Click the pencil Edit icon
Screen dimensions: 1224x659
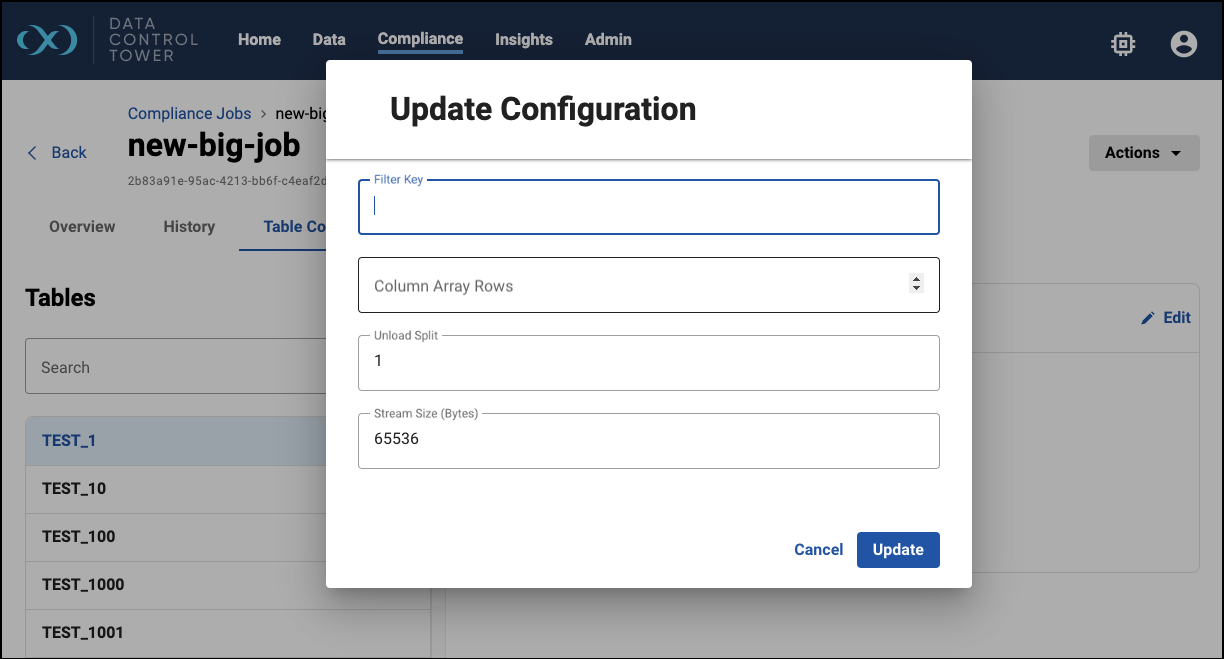(1148, 318)
